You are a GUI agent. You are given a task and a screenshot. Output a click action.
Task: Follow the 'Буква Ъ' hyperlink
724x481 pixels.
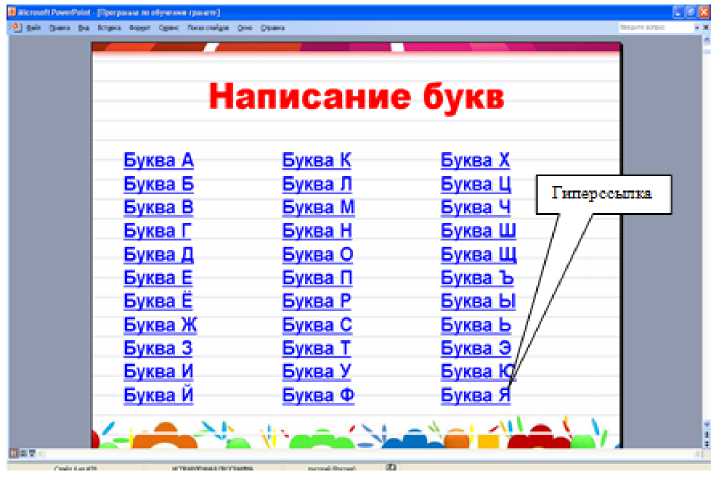pyautogui.click(x=477, y=278)
